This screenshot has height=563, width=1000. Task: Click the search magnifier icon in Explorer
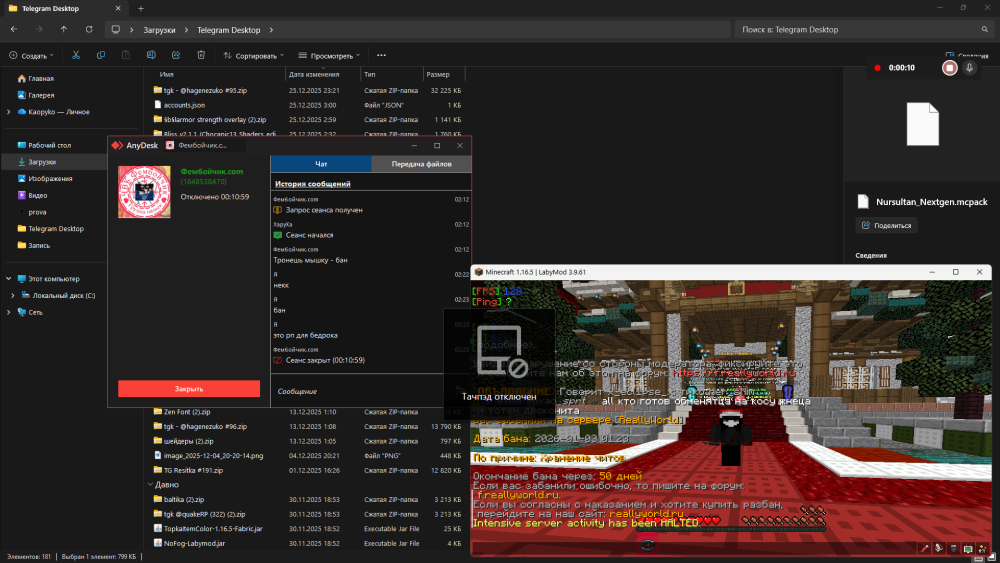(985, 29)
